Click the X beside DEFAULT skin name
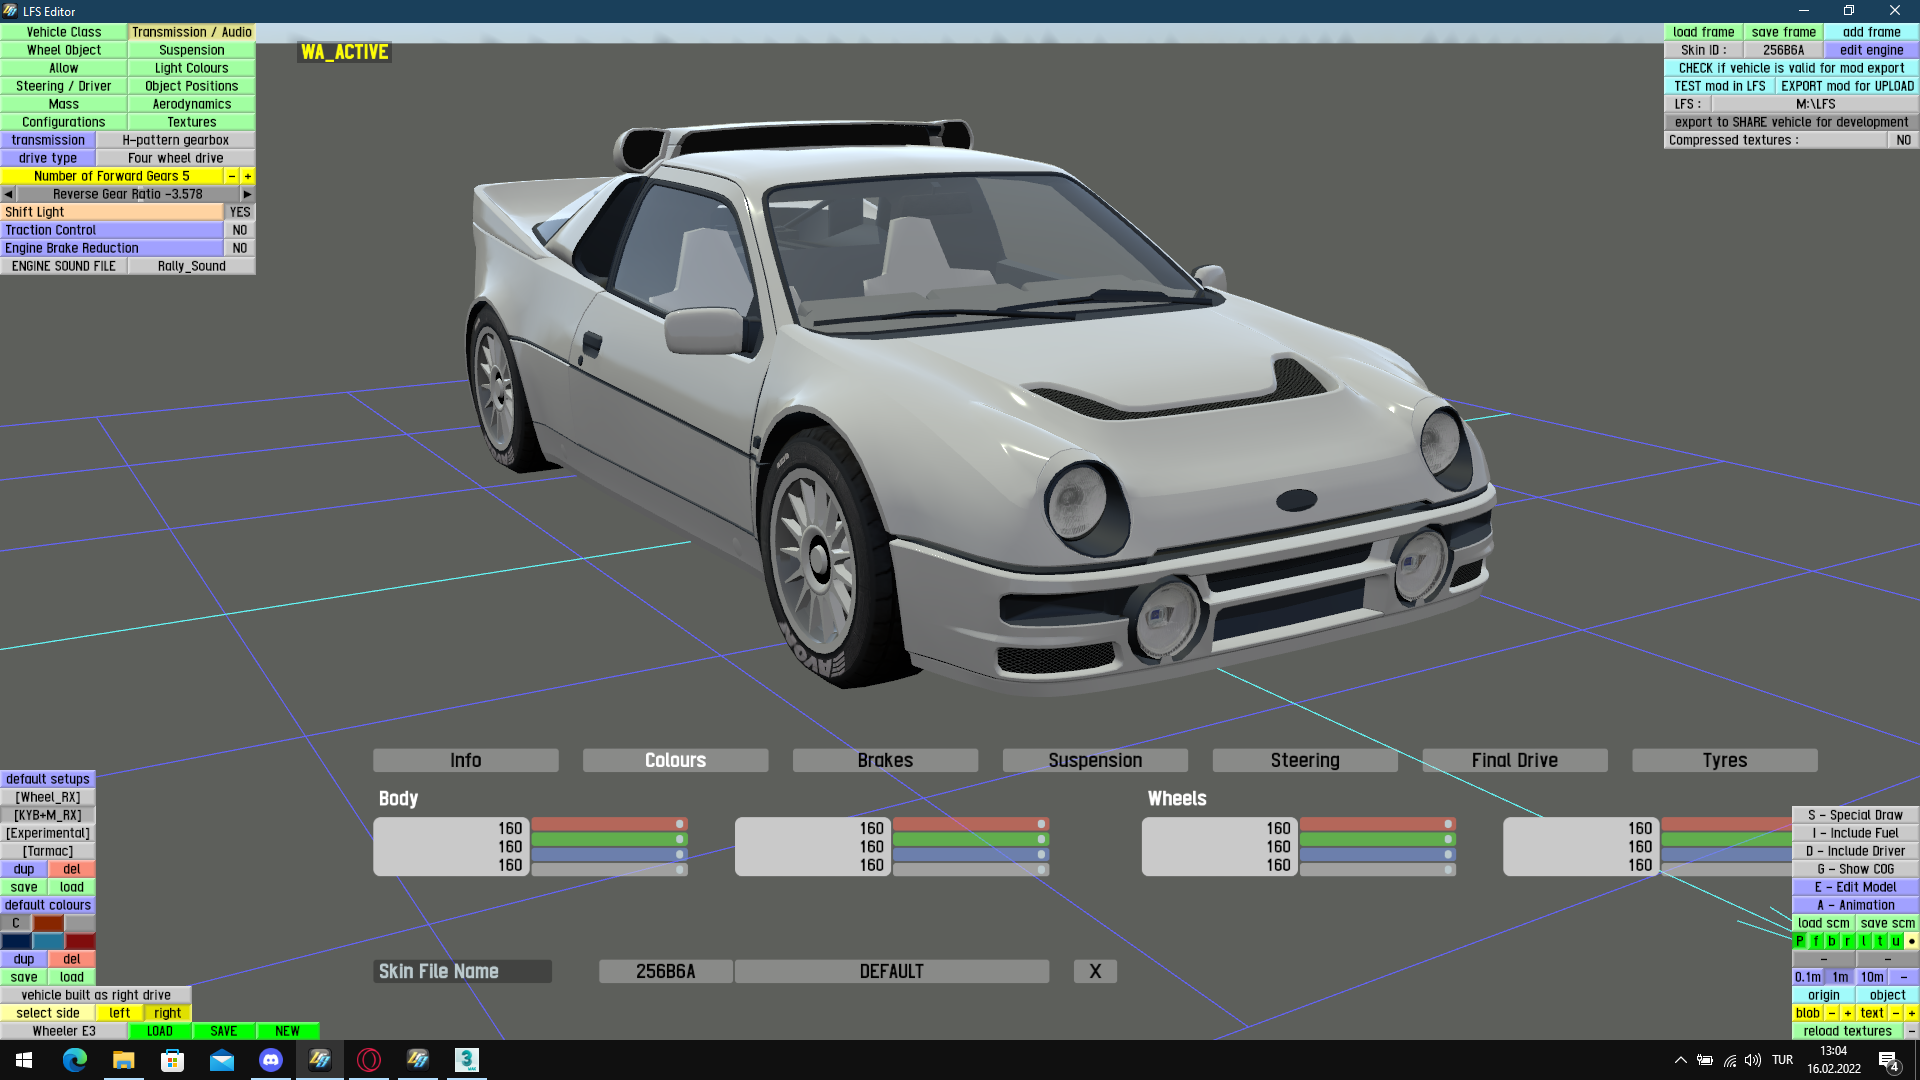The width and height of the screenshot is (1920, 1080). click(1095, 971)
